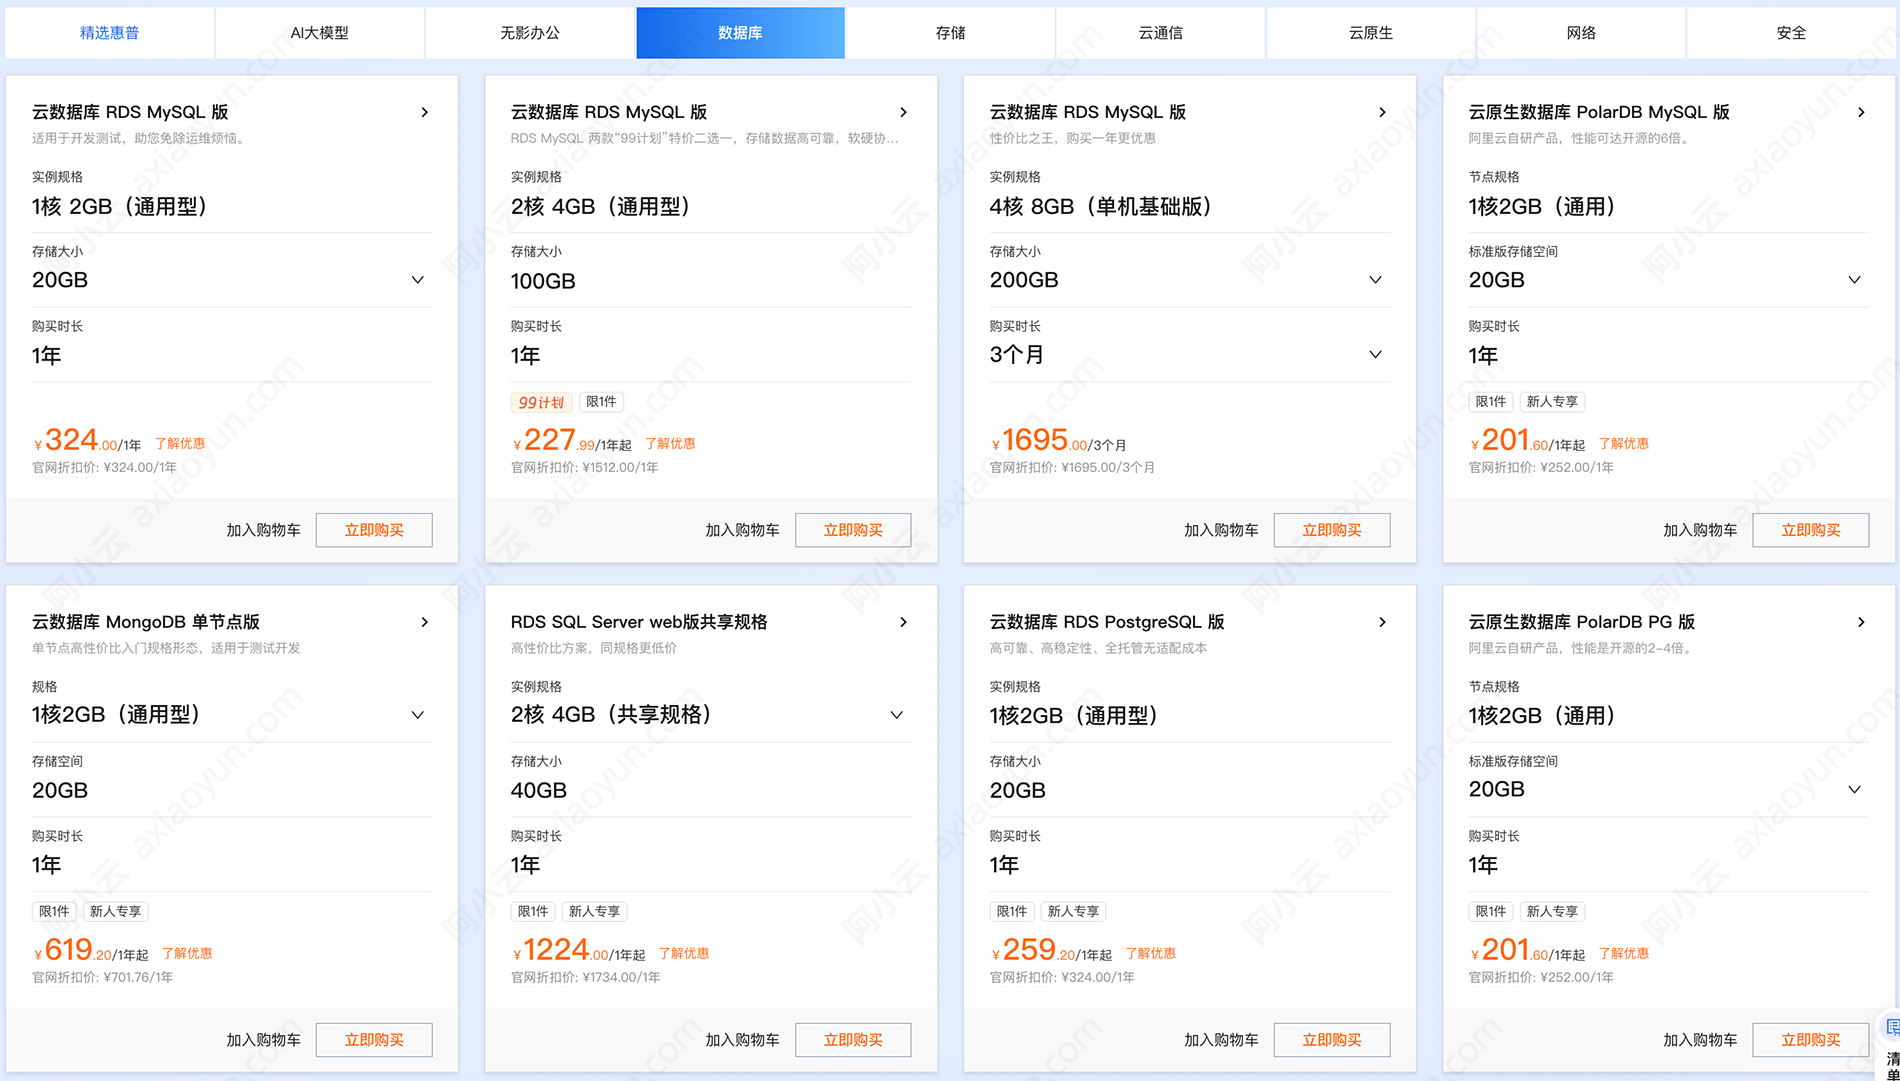Open arrow on RDS PostgreSQL 版 card
This screenshot has height=1081, width=1900.
(1383, 622)
